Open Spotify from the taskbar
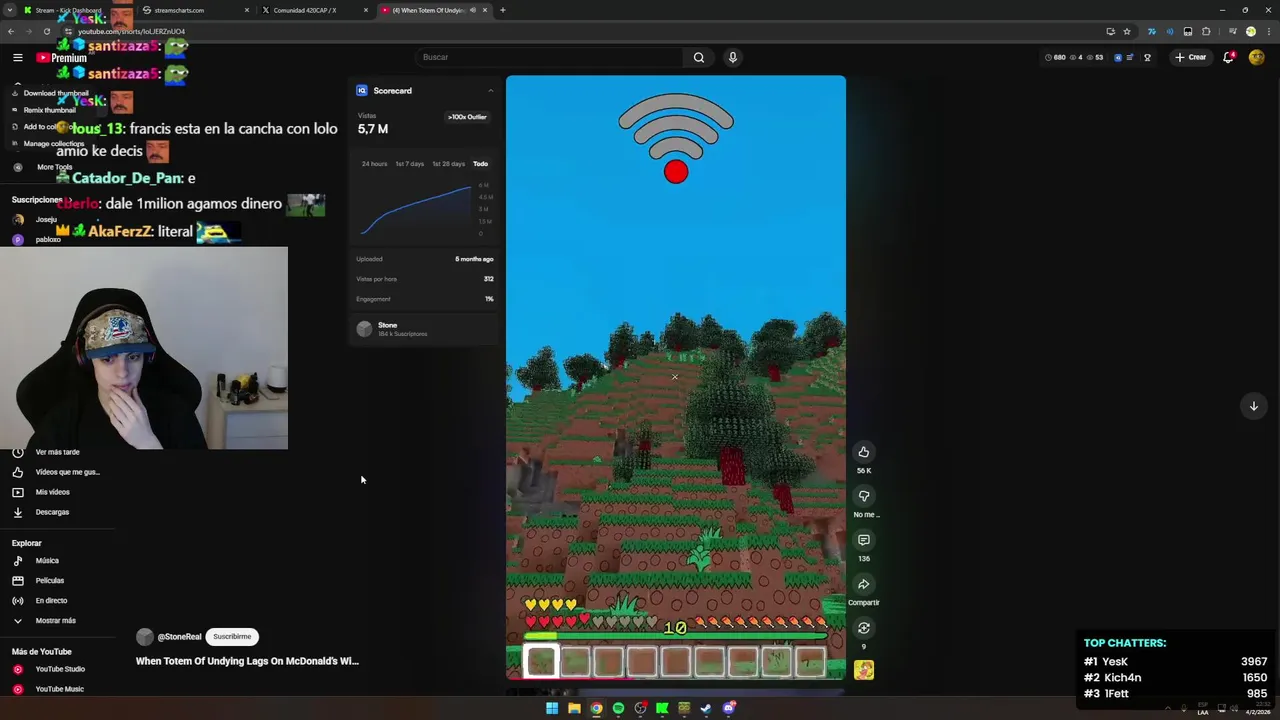 [618, 708]
